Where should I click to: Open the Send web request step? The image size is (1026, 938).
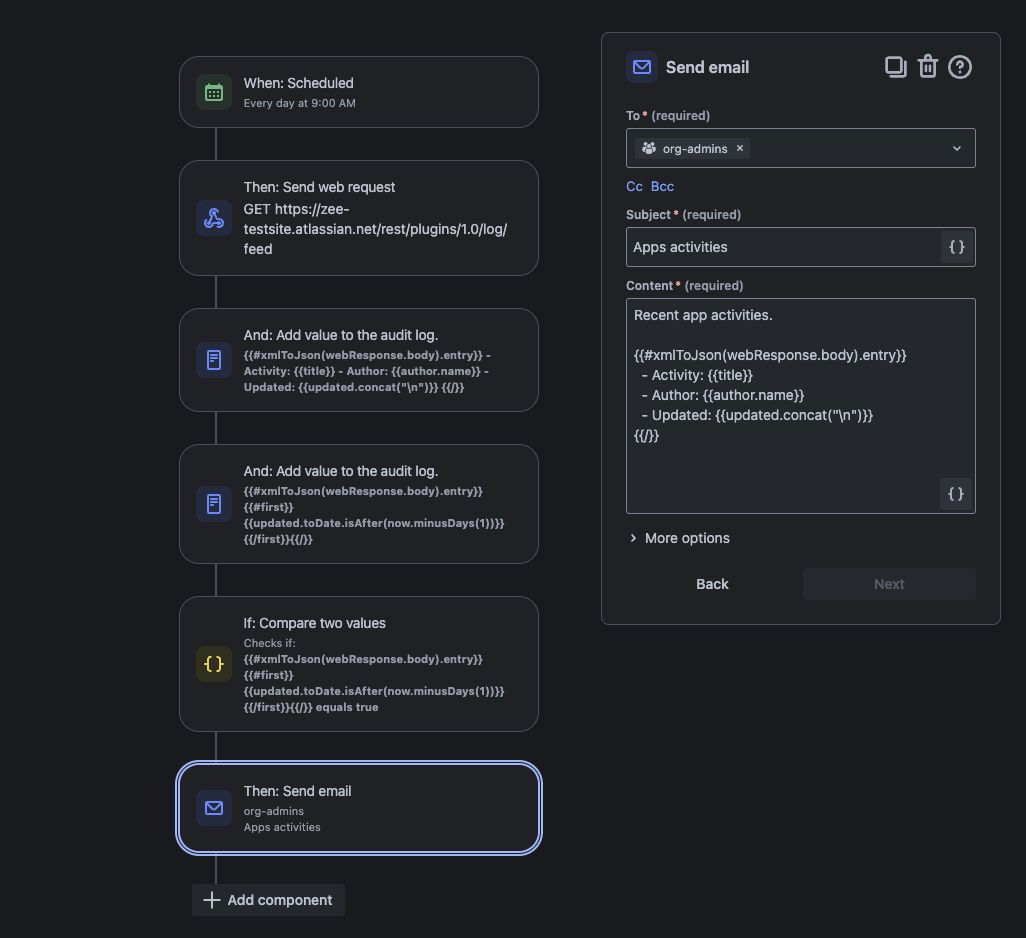click(x=359, y=218)
